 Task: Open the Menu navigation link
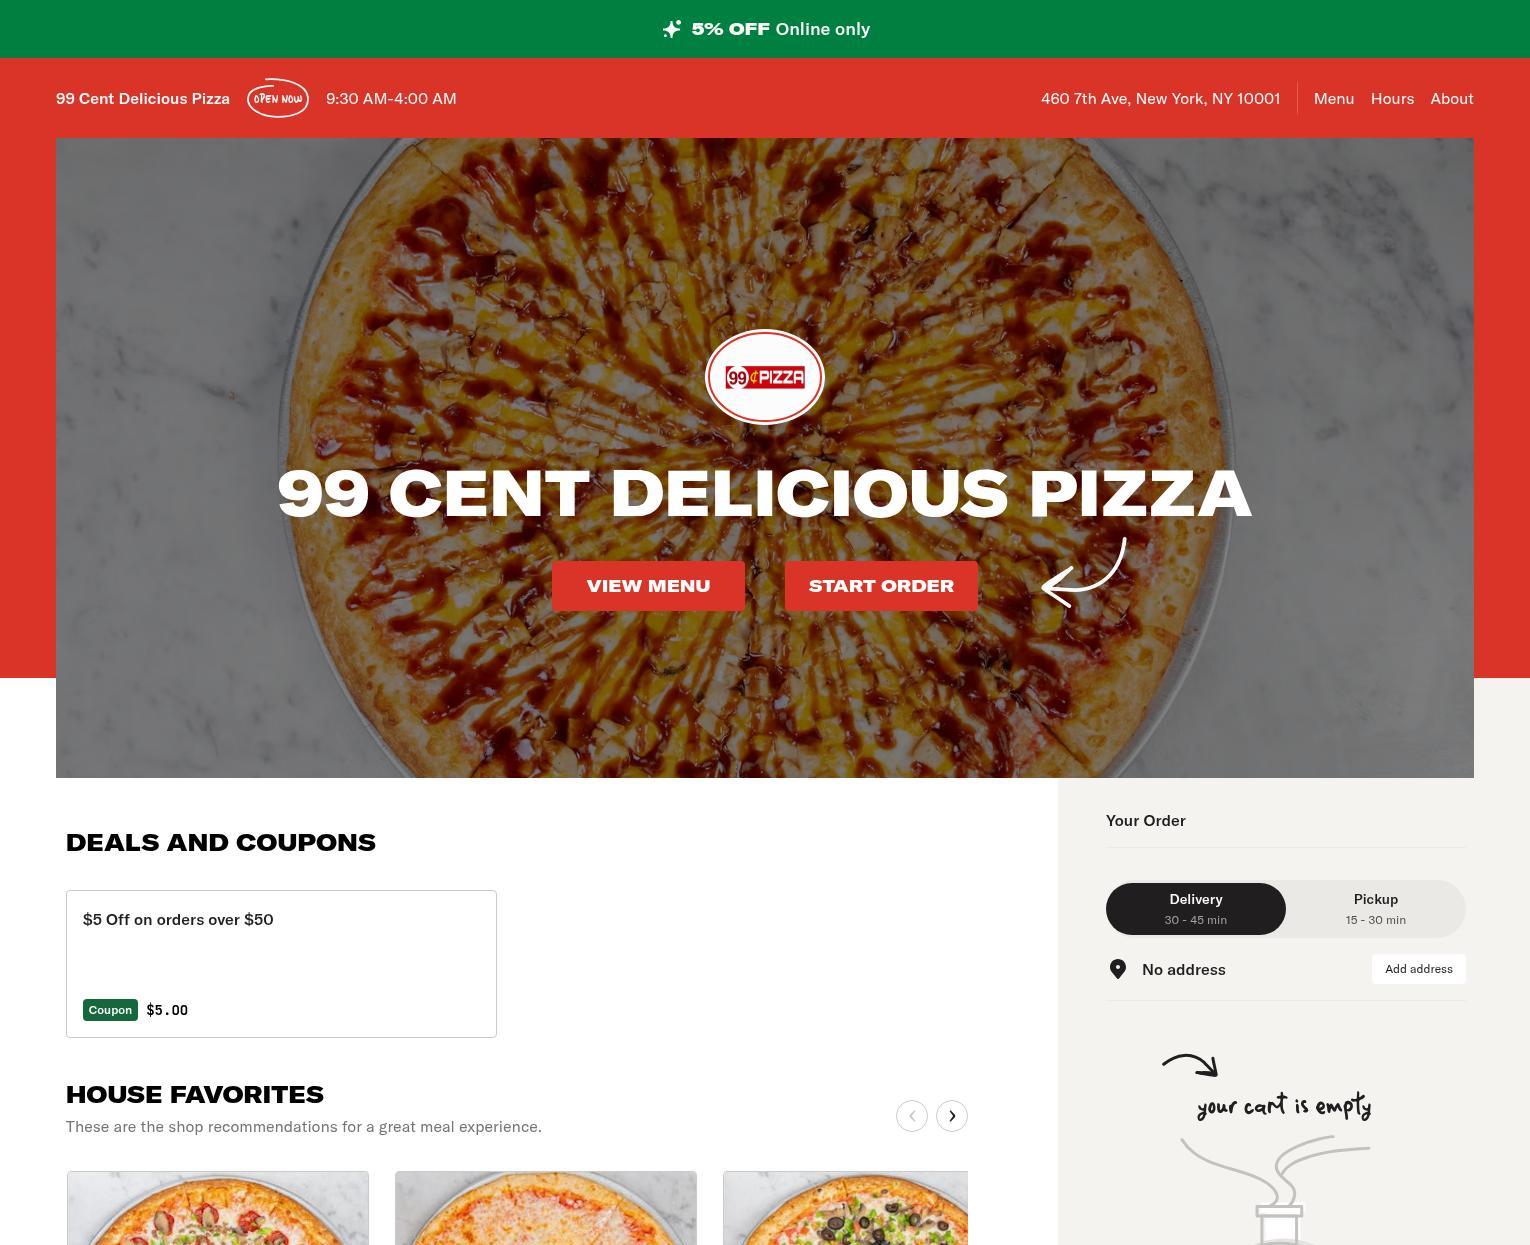pyautogui.click(x=1334, y=98)
